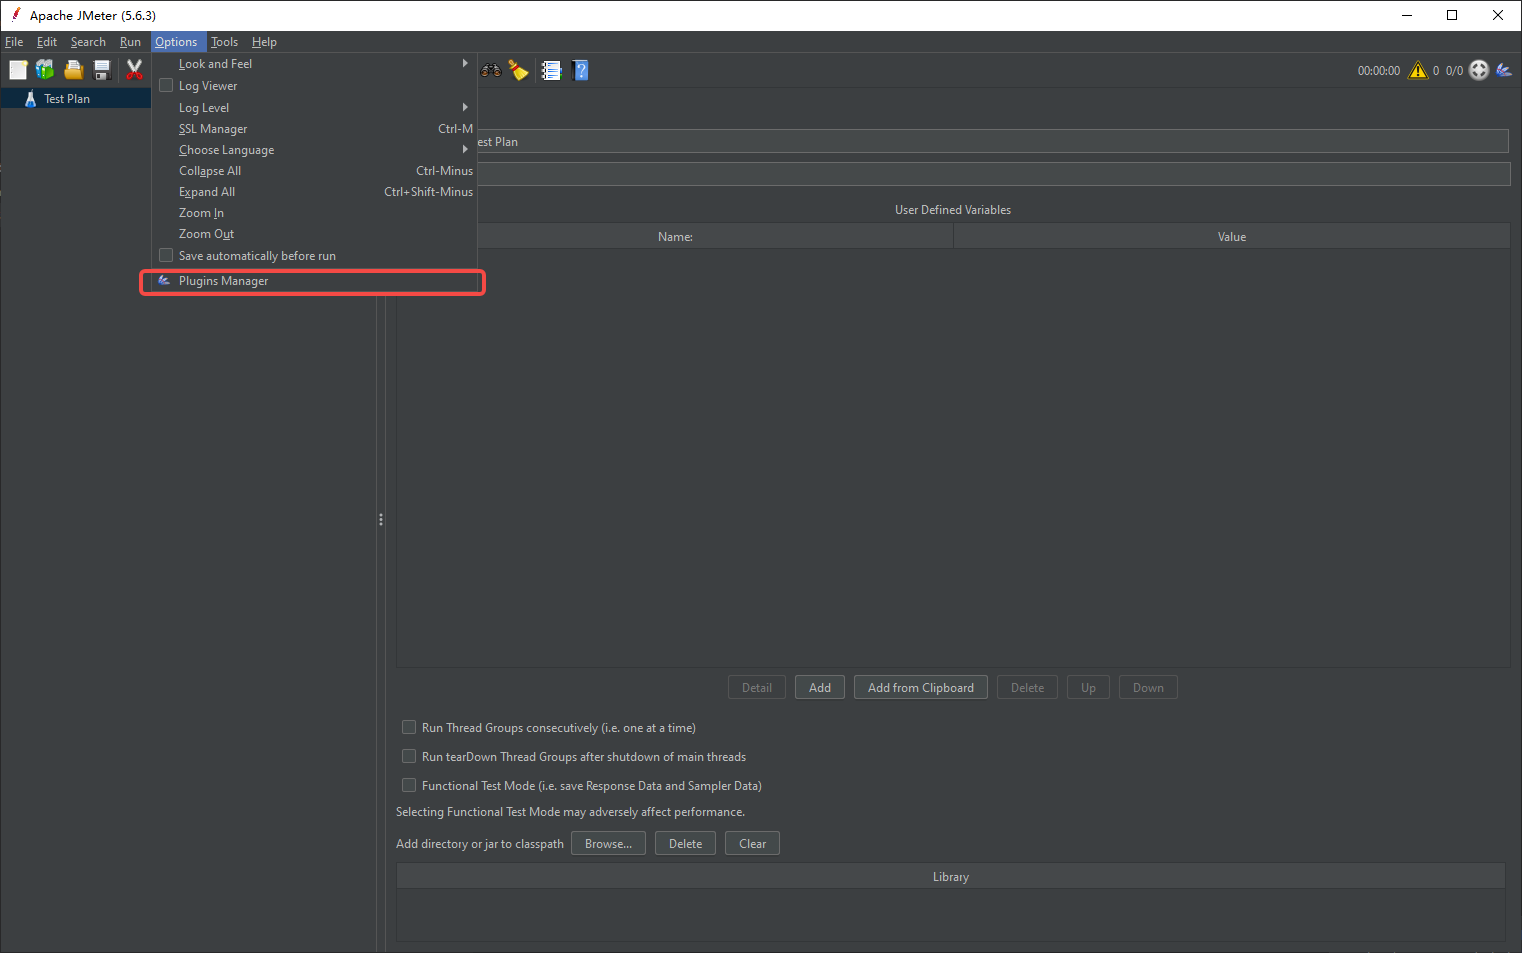Click the Test Plan flask icon in tree

pos(30,99)
